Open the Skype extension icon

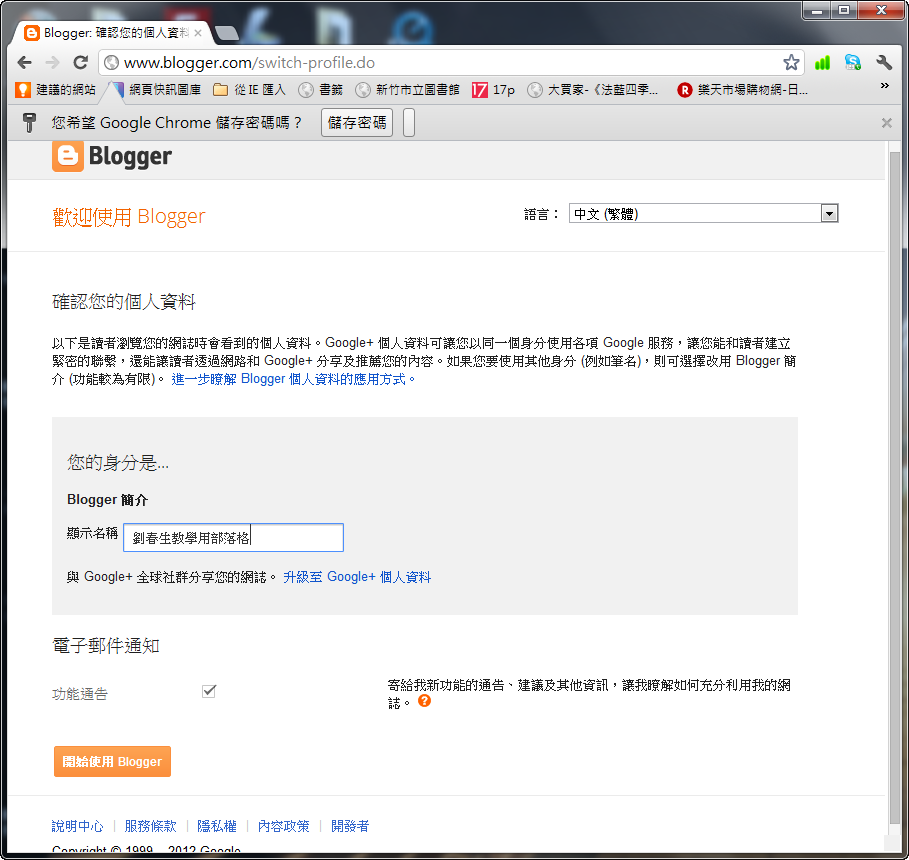[853, 63]
